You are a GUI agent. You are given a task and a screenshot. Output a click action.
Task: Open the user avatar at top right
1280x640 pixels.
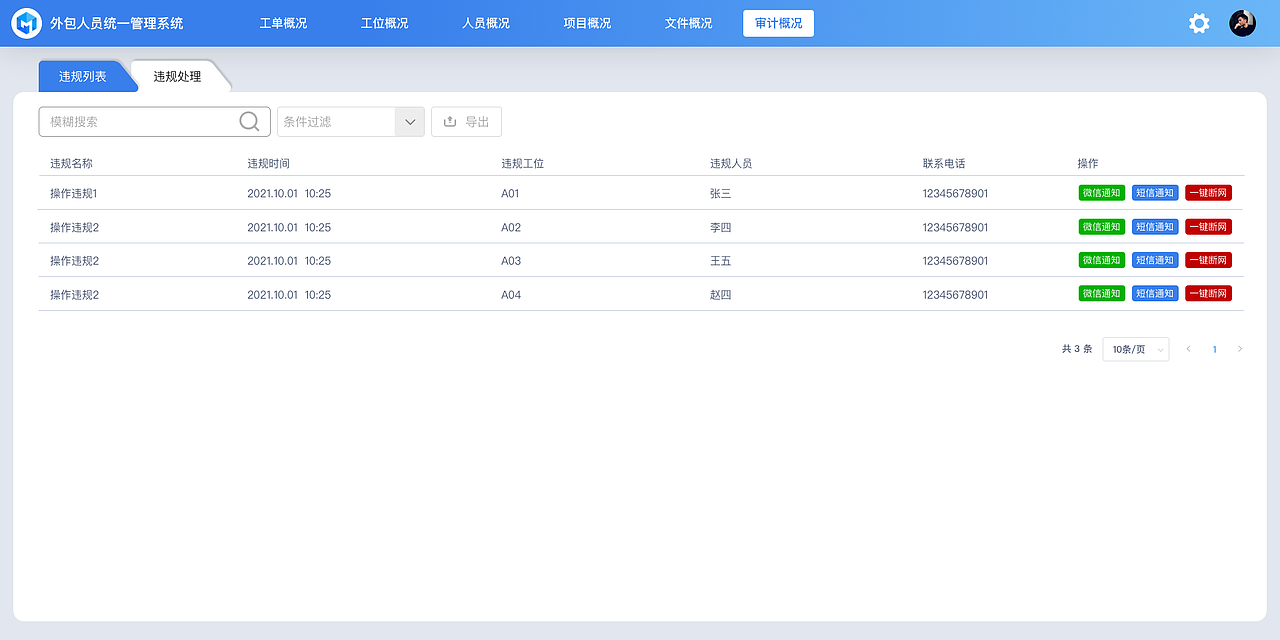click(1242, 22)
